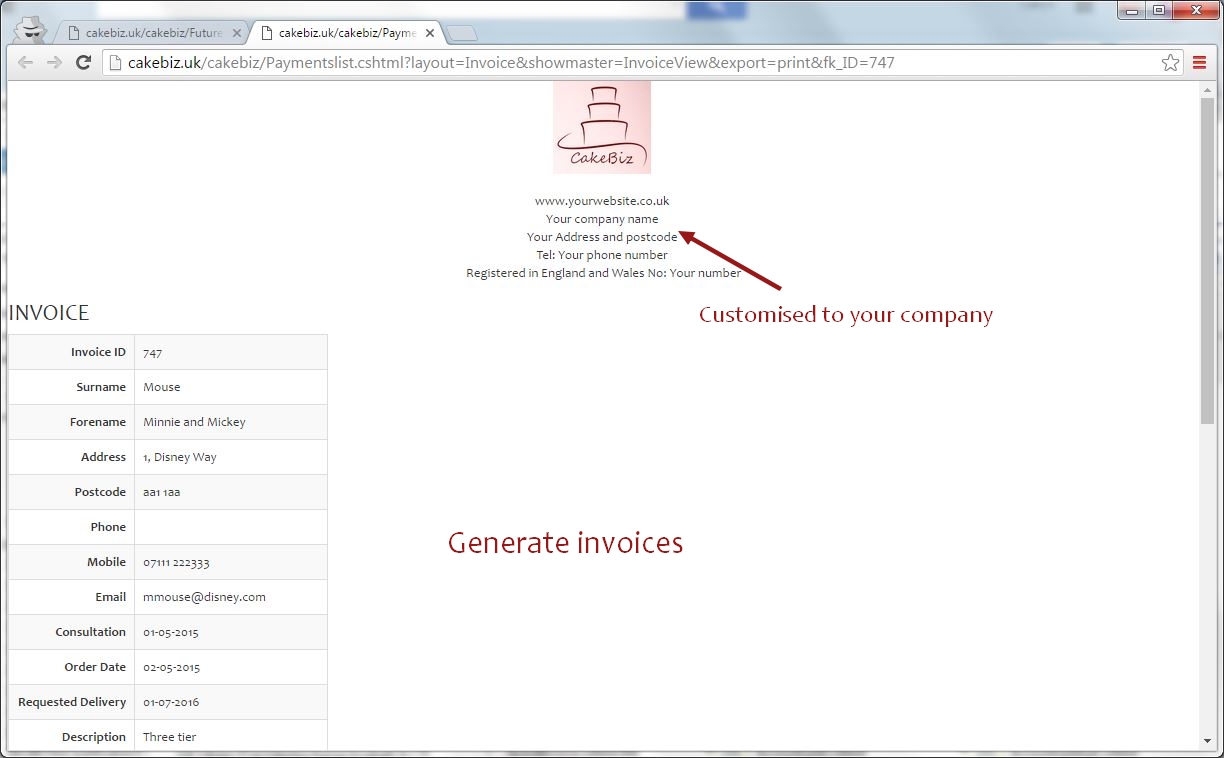Click the page icon on the Paymentslist tab
This screenshot has height=758, width=1224.
point(268,32)
